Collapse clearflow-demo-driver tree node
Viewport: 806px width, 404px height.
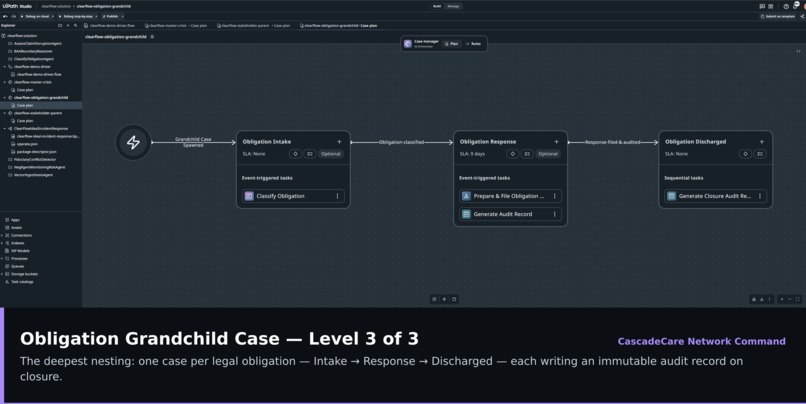(x=5, y=67)
